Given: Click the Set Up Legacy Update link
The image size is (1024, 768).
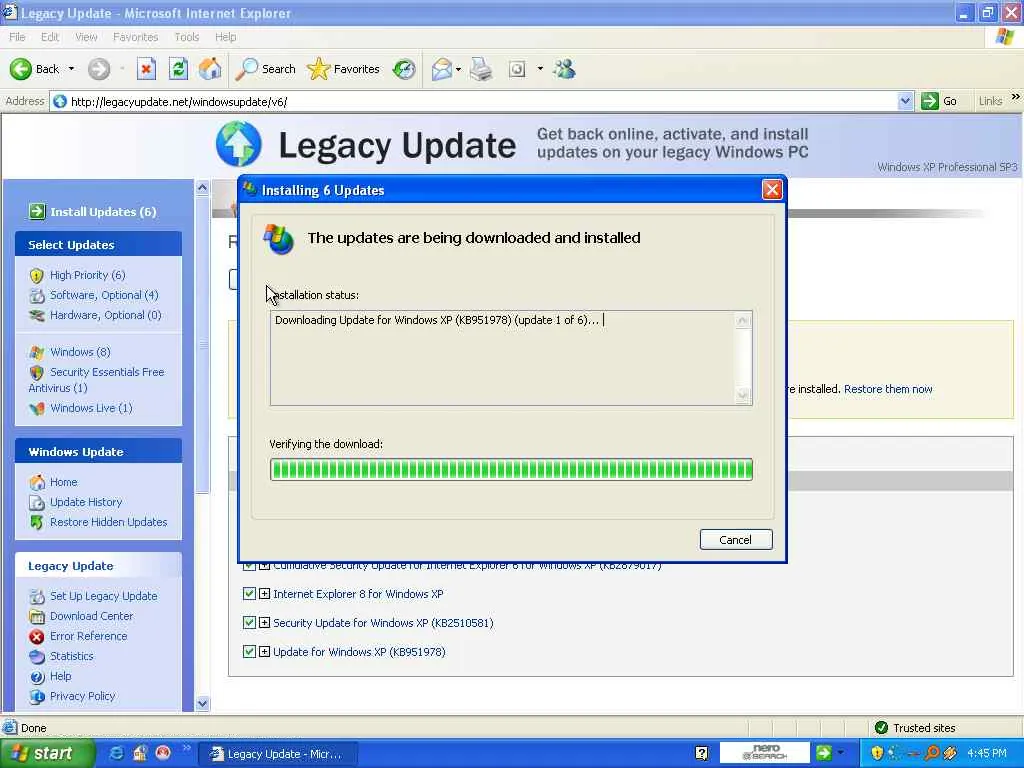Looking at the screenshot, I should pyautogui.click(x=103, y=596).
